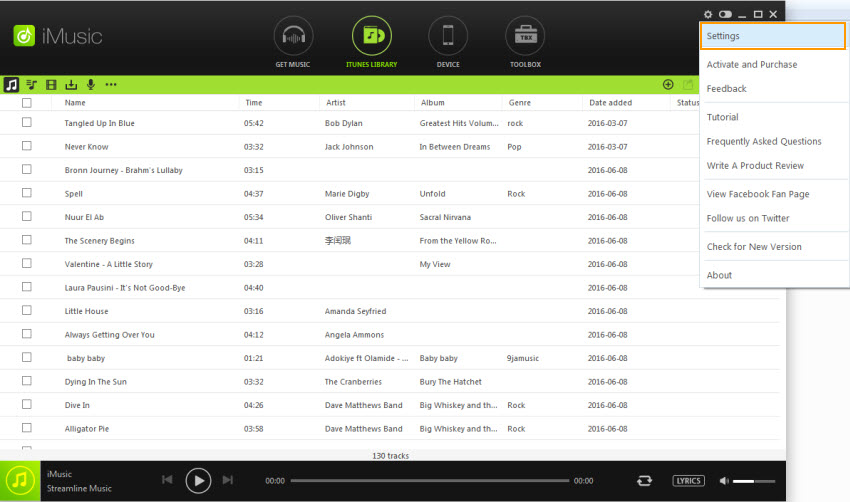Click the 9jamusic genre cell
The width and height of the screenshot is (850, 502).
[x=523, y=358]
